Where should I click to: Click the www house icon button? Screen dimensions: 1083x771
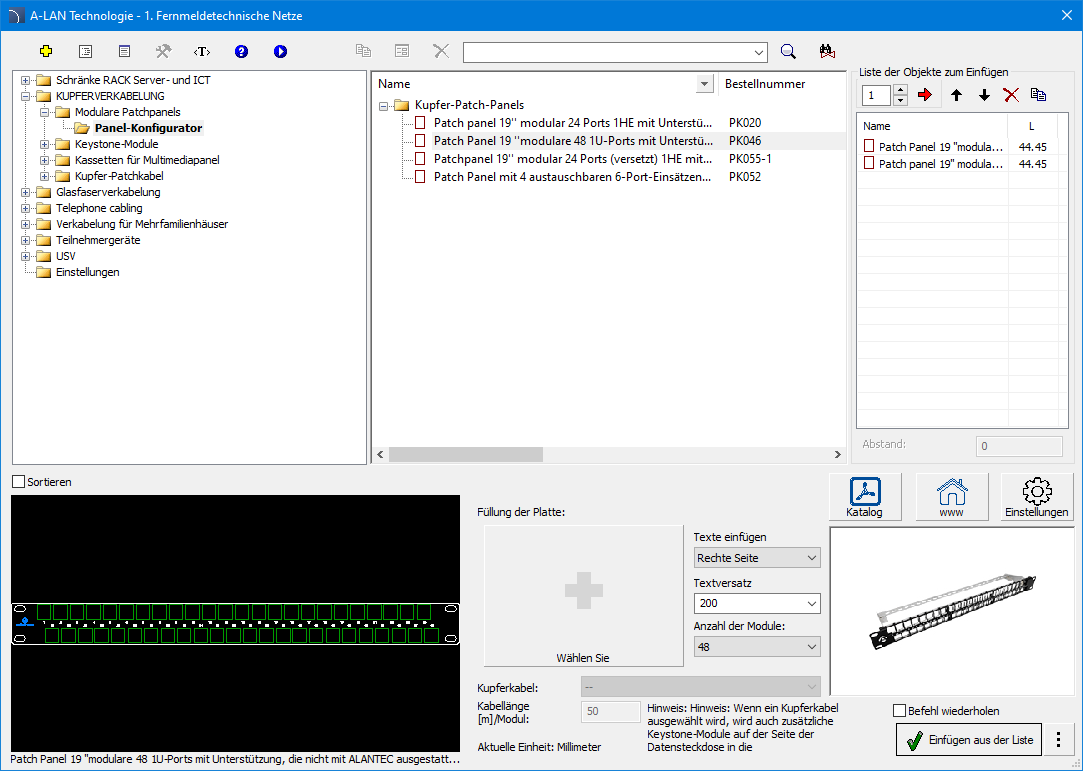[951, 497]
